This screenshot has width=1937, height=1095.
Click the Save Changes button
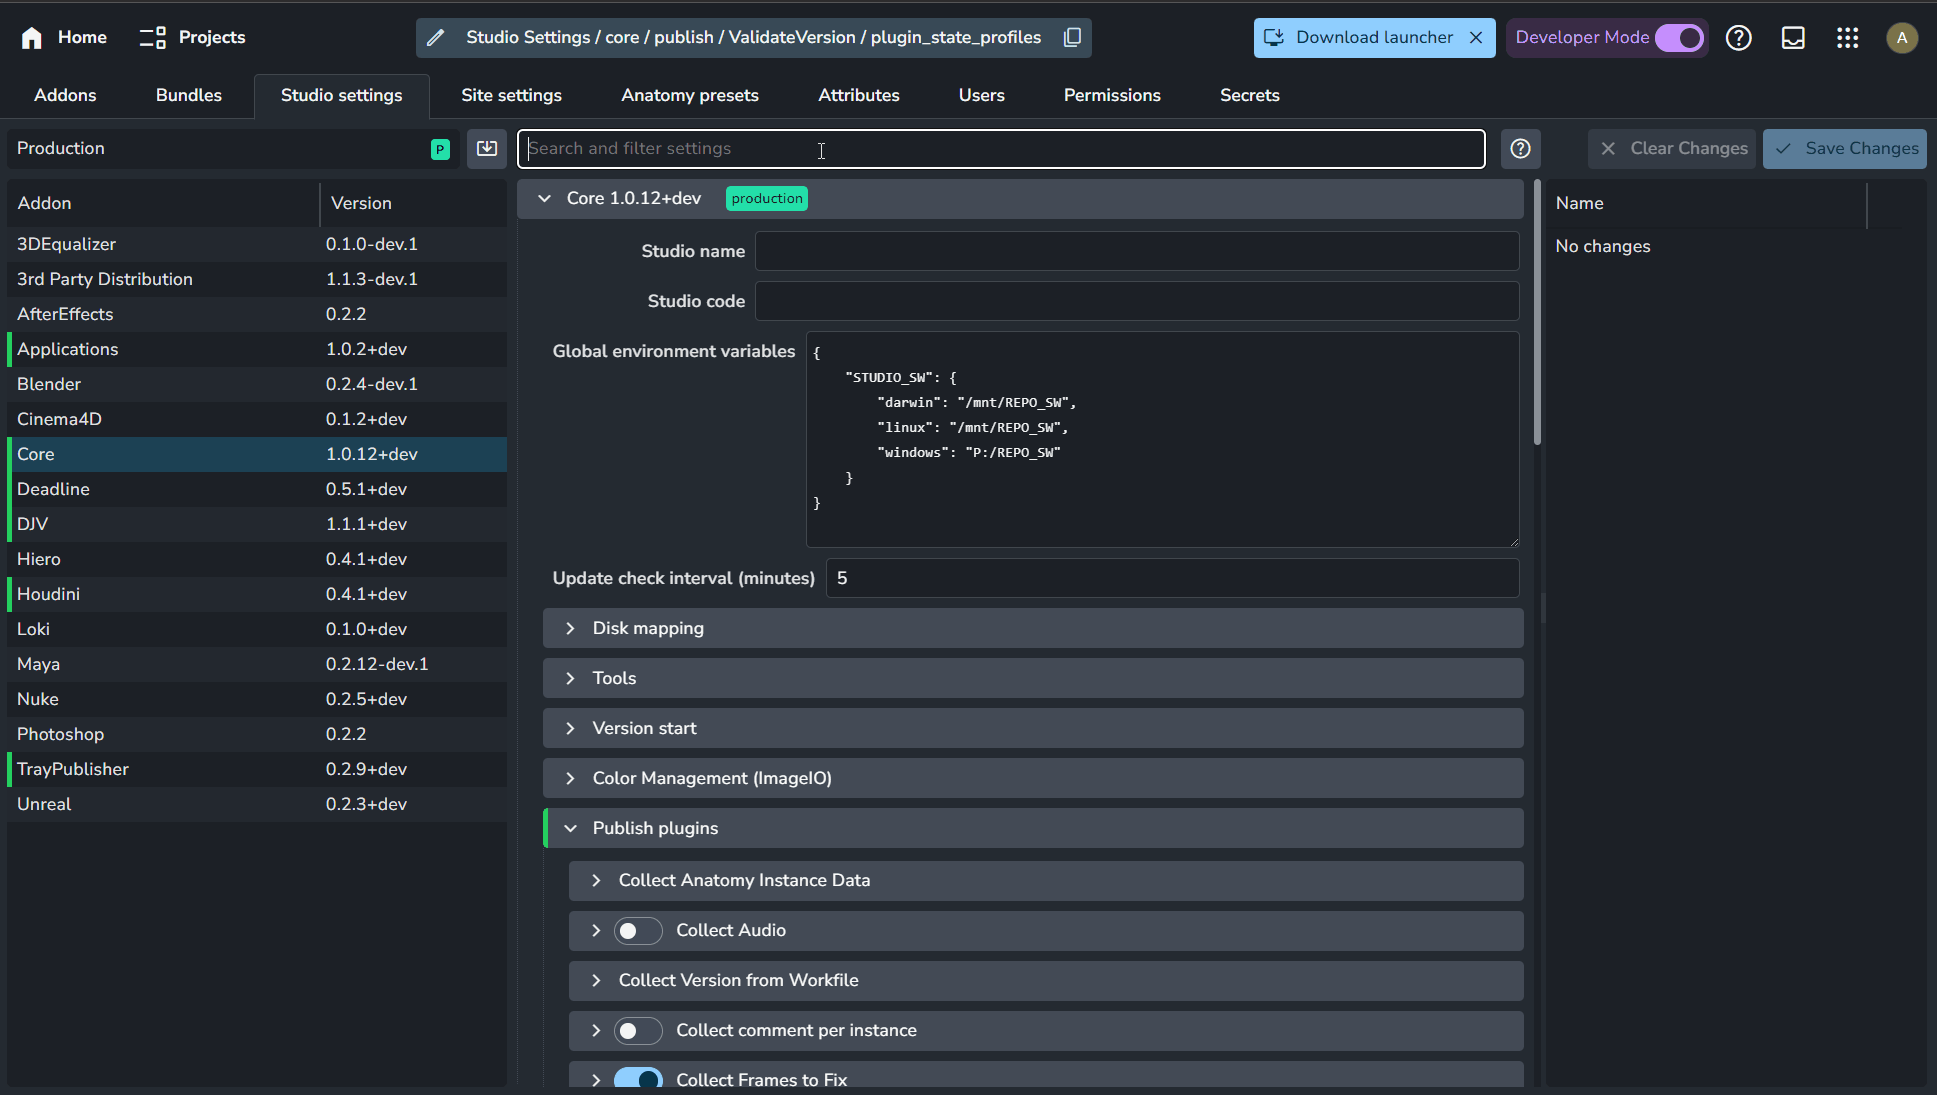(1844, 149)
